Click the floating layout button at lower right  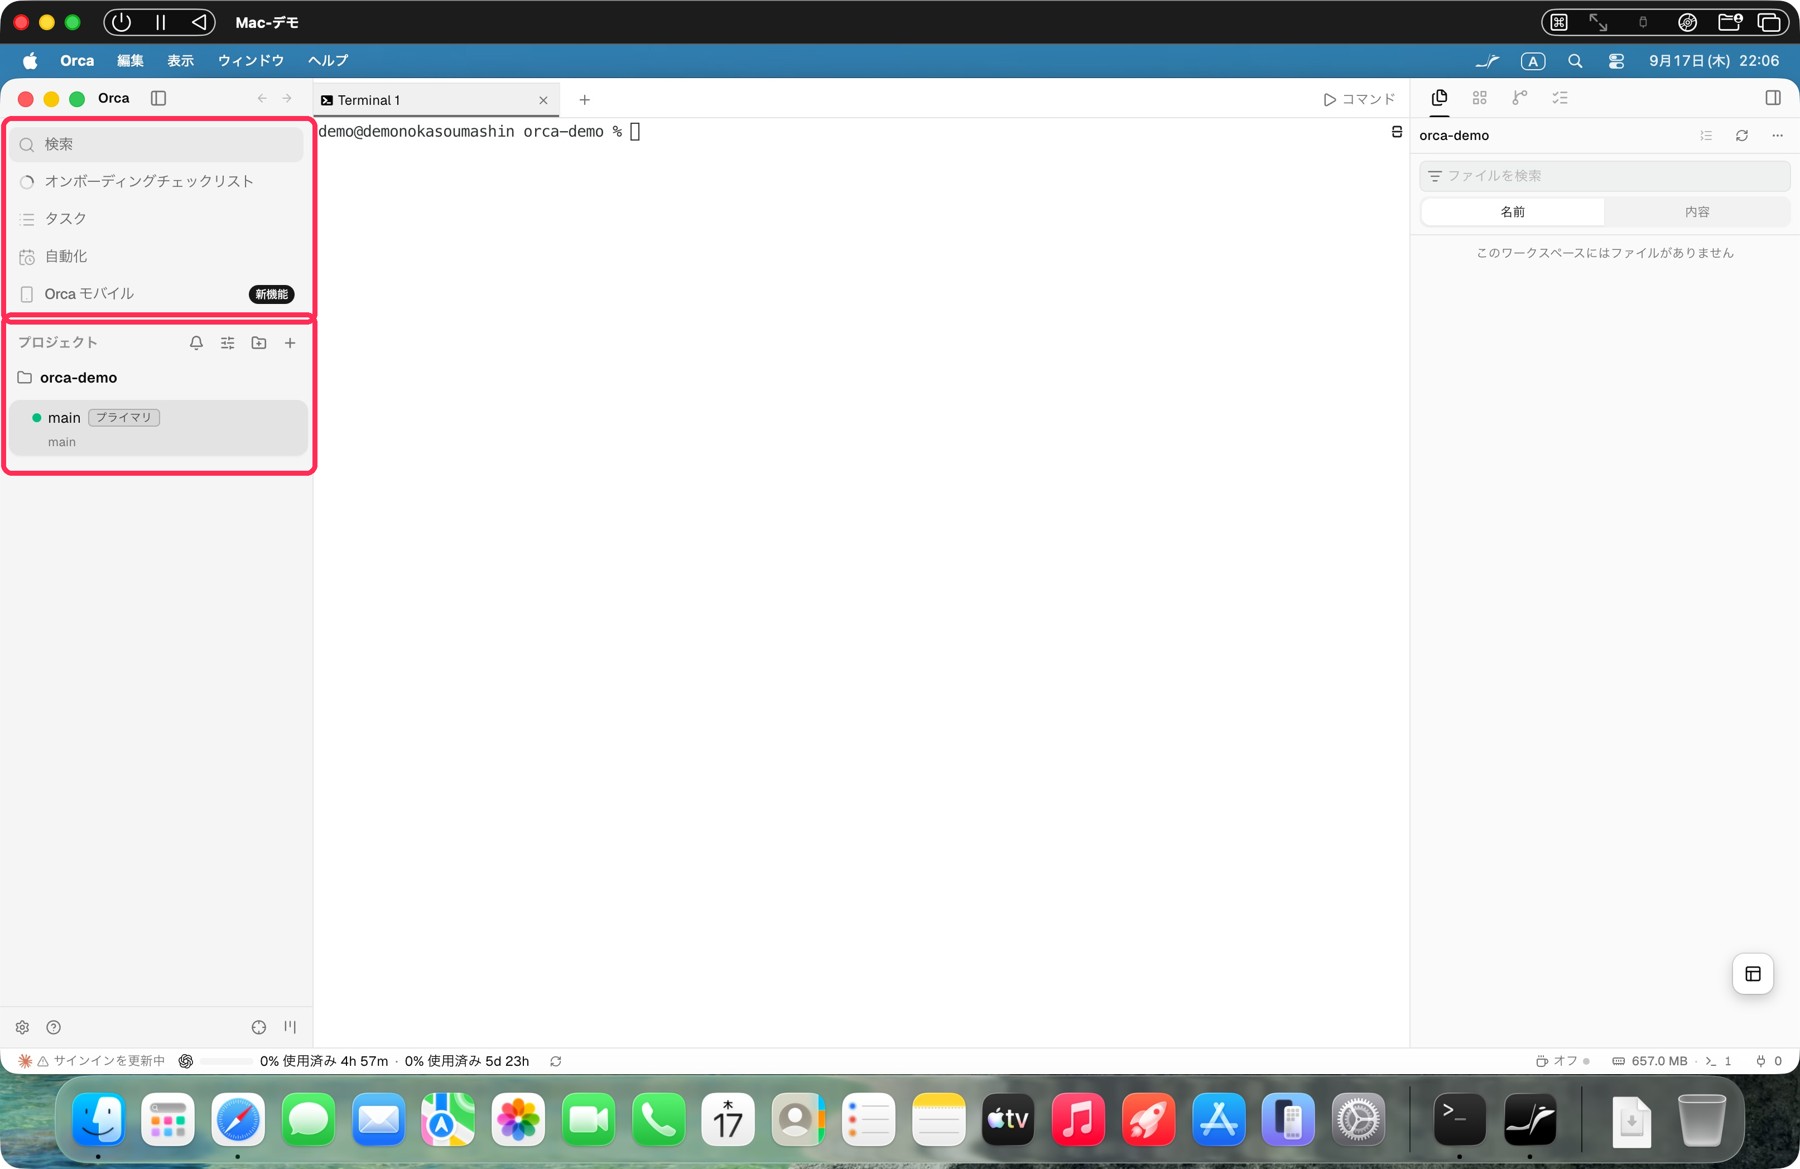click(1753, 974)
